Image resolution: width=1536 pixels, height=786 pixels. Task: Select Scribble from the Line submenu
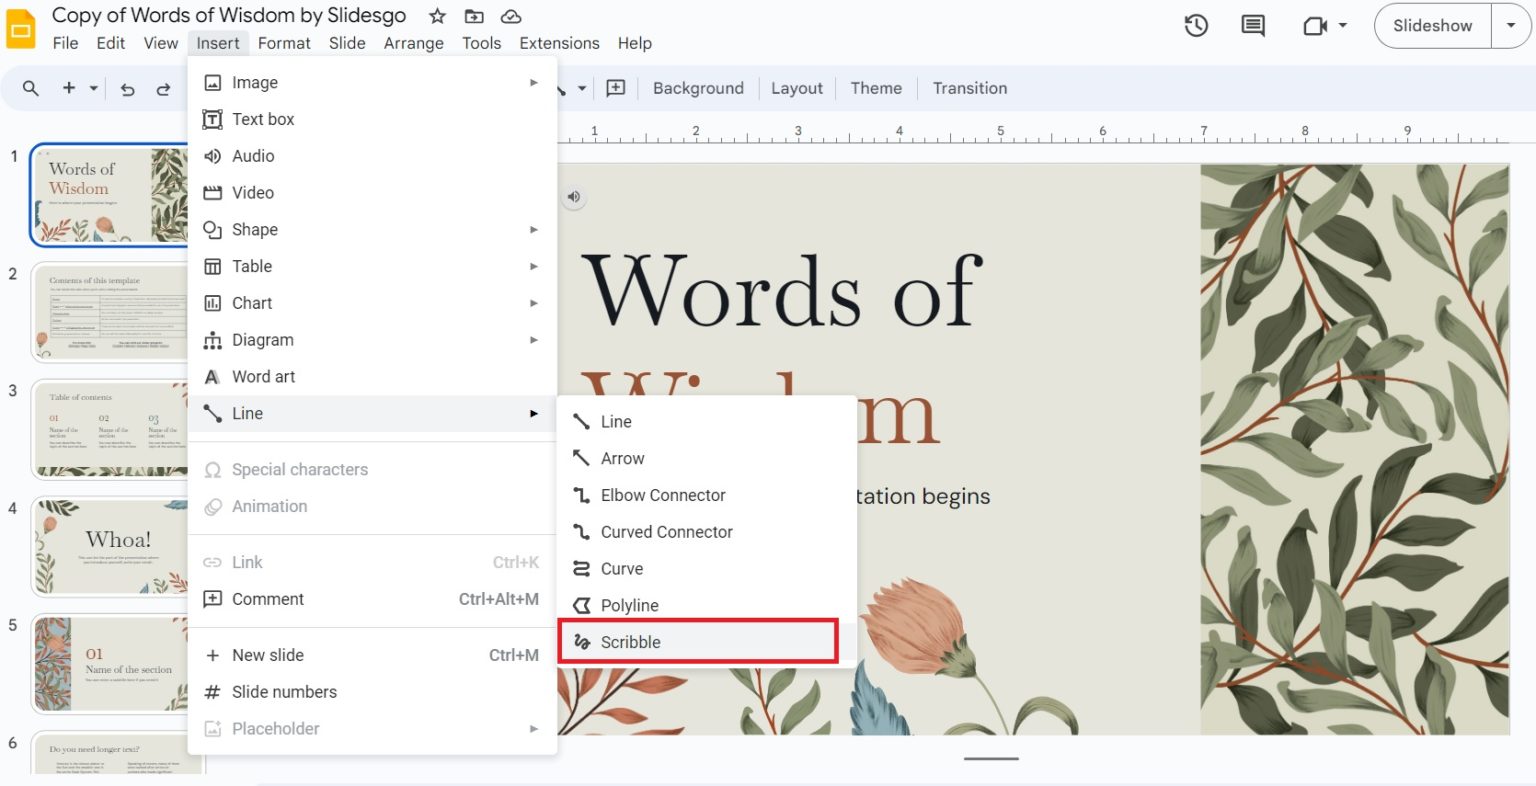[630, 641]
